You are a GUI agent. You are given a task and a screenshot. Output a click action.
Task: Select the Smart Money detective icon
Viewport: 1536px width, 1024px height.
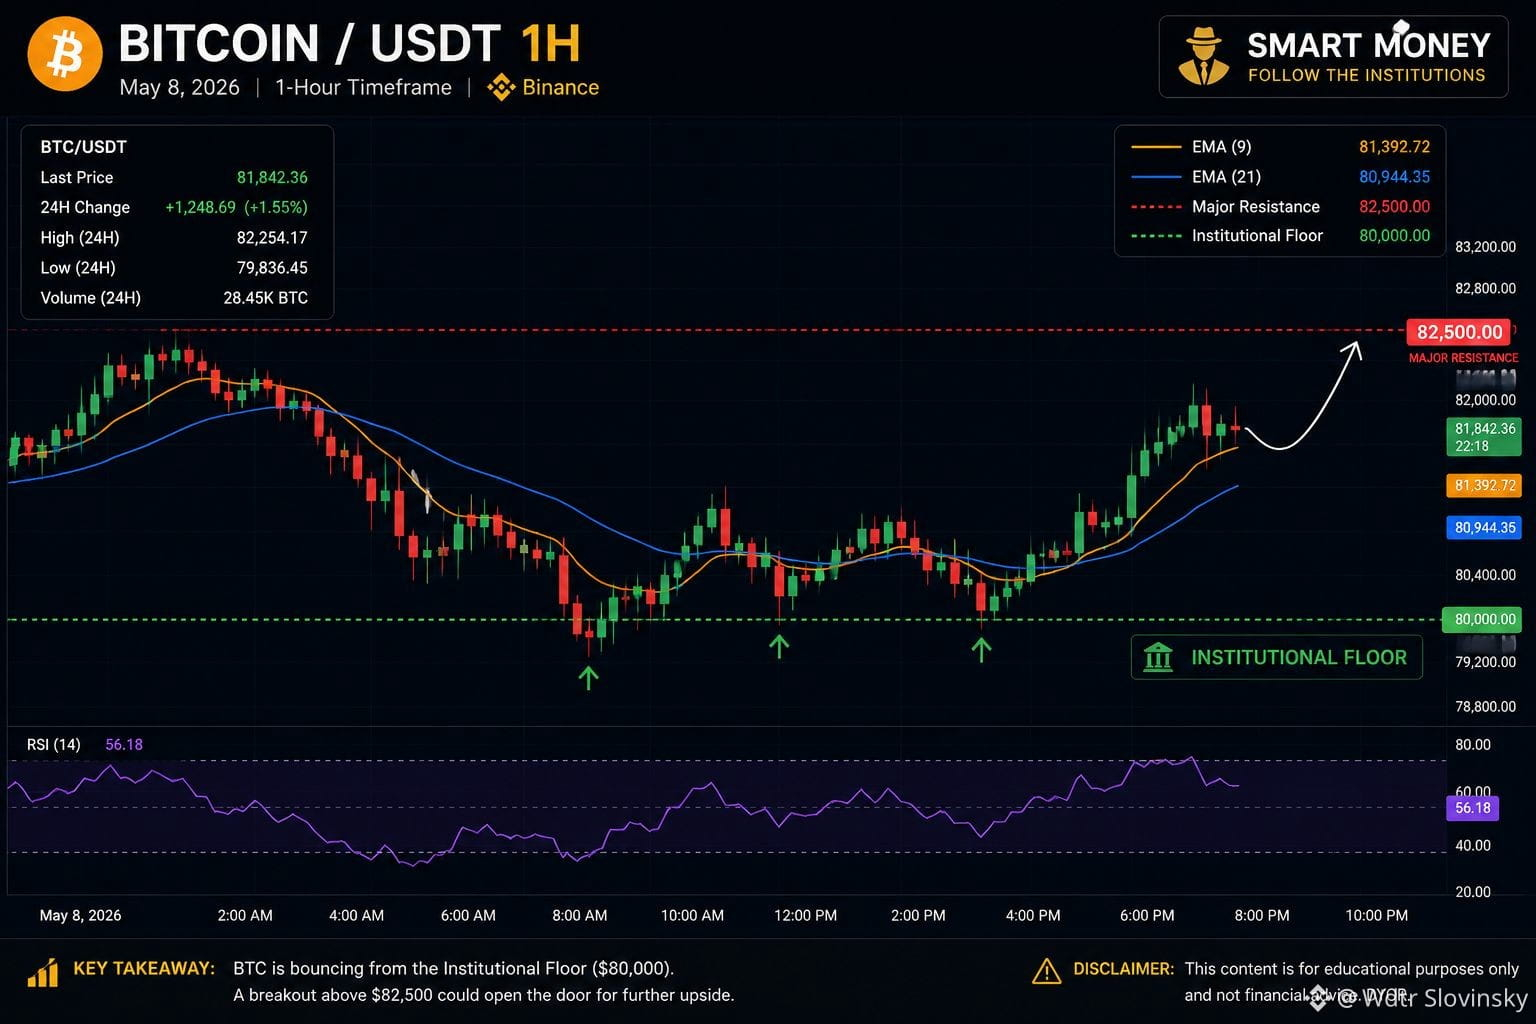1204,57
